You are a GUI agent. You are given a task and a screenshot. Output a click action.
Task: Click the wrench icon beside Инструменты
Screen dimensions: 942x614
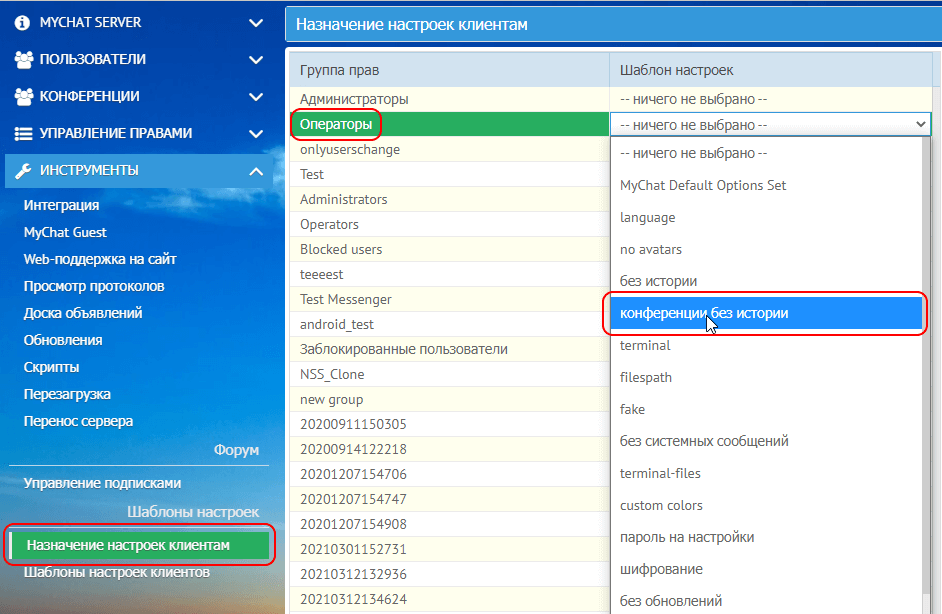[24, 171]
